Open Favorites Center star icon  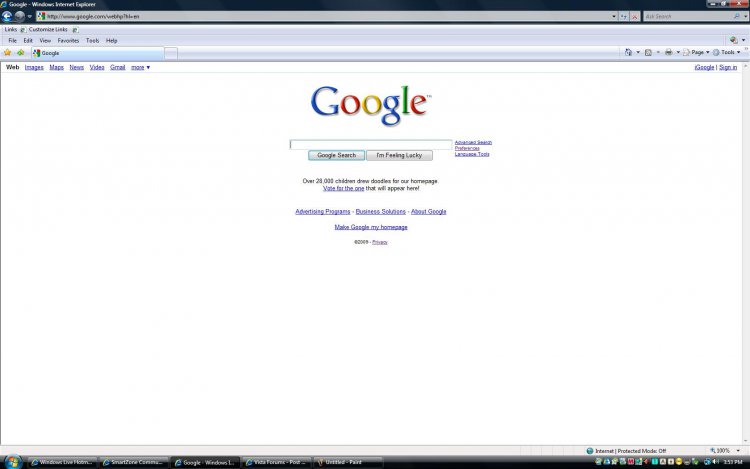pos(7,53)
